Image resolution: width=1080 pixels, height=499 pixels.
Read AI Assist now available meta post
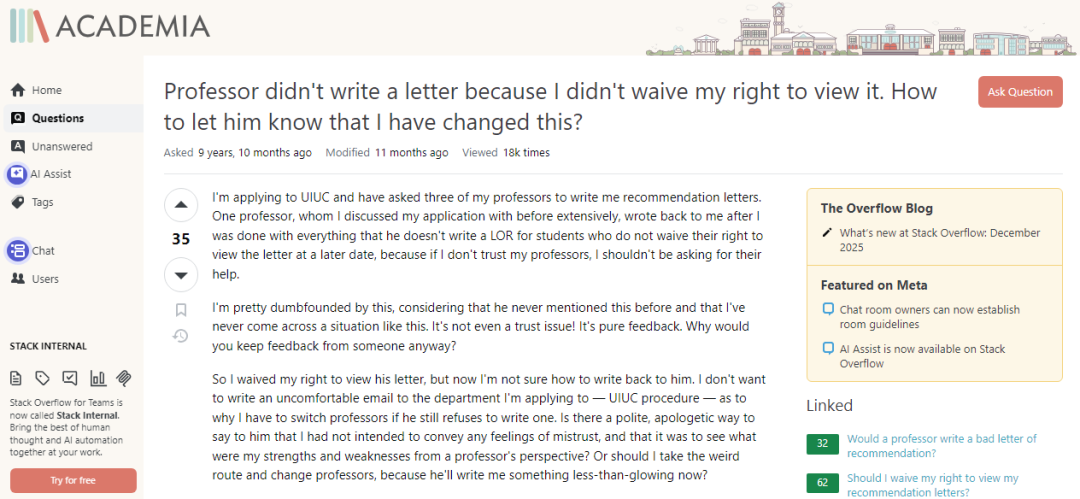click(922, 356)
